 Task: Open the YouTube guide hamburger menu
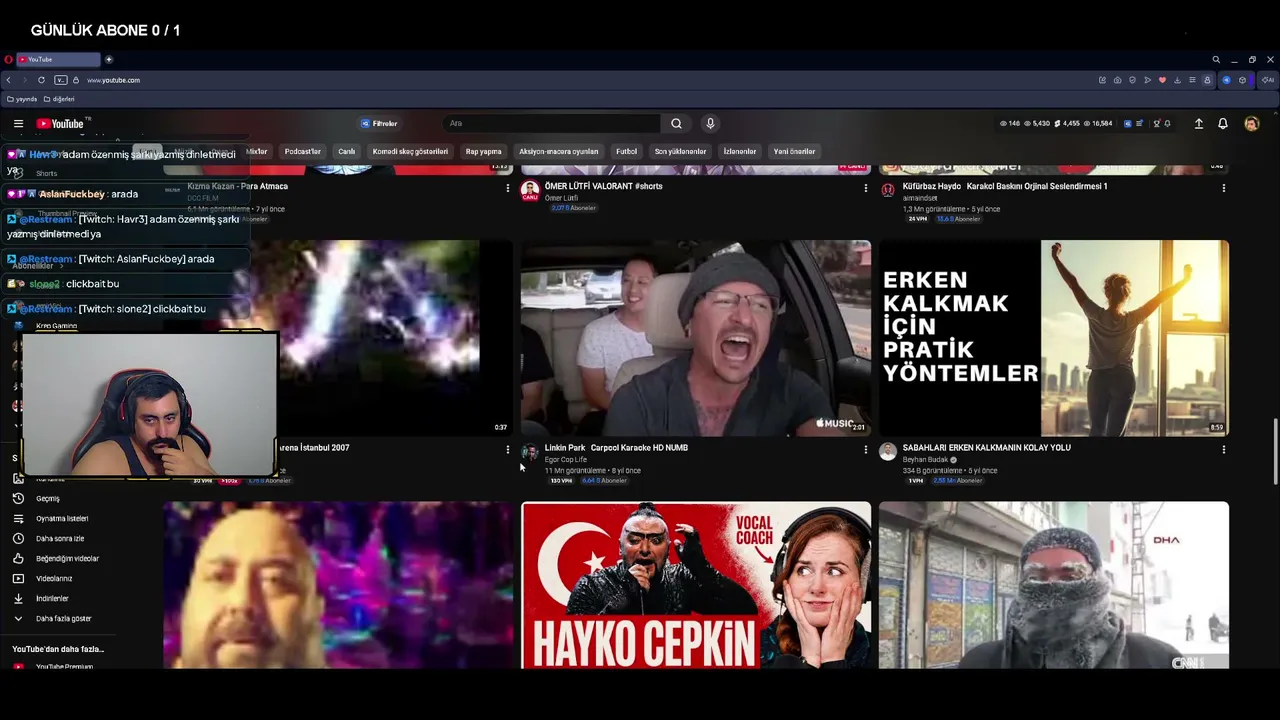[18, 124]
